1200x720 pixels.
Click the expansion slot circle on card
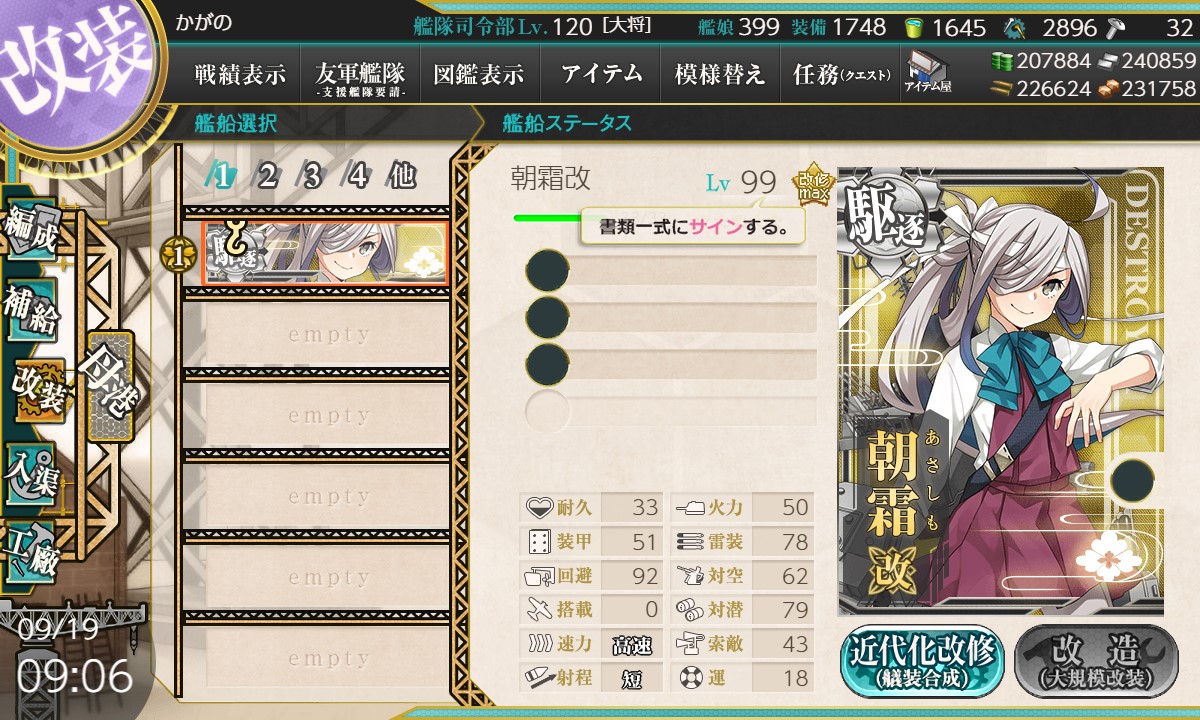1132,481
